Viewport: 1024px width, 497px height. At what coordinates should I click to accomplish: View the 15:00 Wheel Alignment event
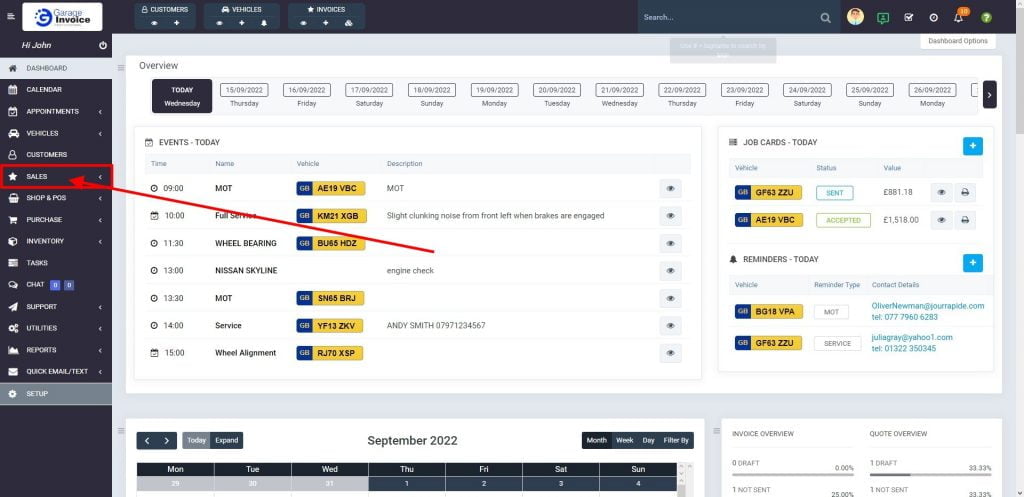pyautogui.click(x=670, y=353)
